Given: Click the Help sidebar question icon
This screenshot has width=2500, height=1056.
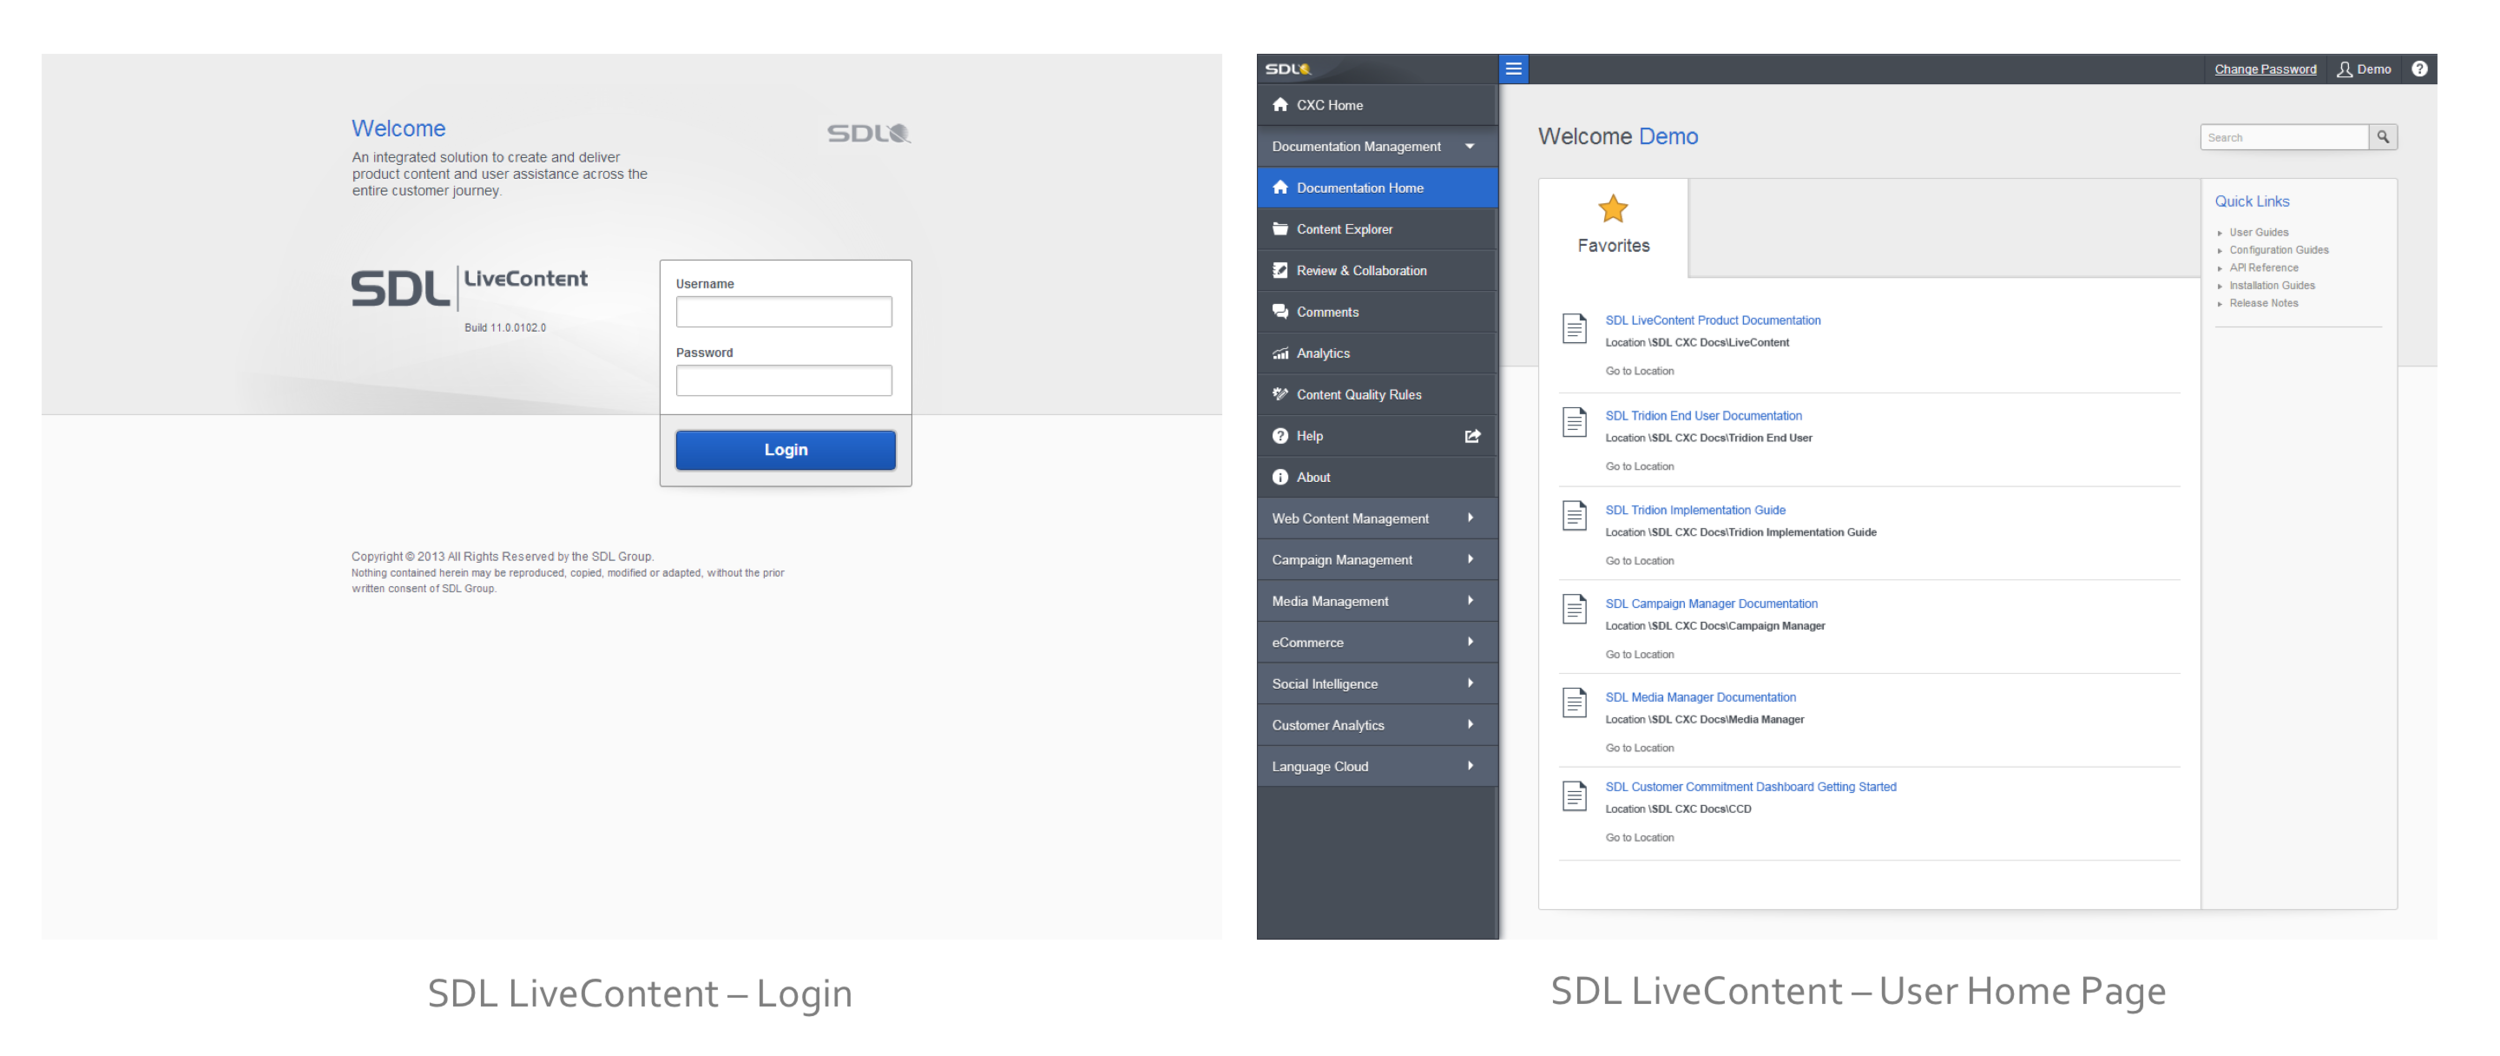Looking at the screenshot, I should (x=1279, y=436).
